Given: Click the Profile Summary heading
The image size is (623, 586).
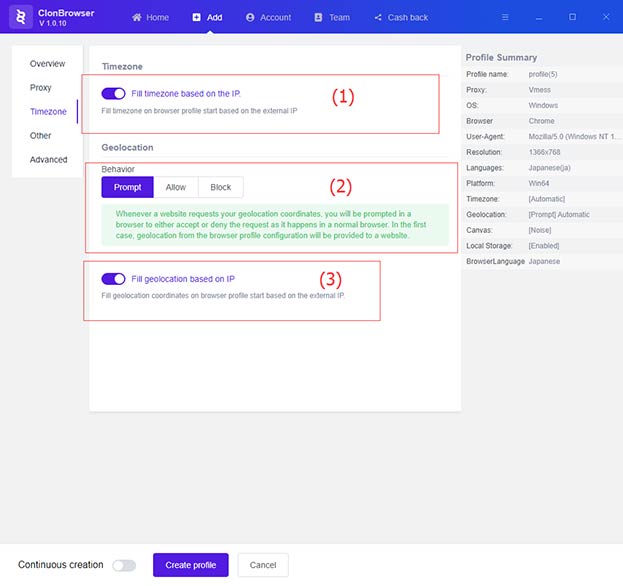Looking at the screenshot, I should (501, 58).
